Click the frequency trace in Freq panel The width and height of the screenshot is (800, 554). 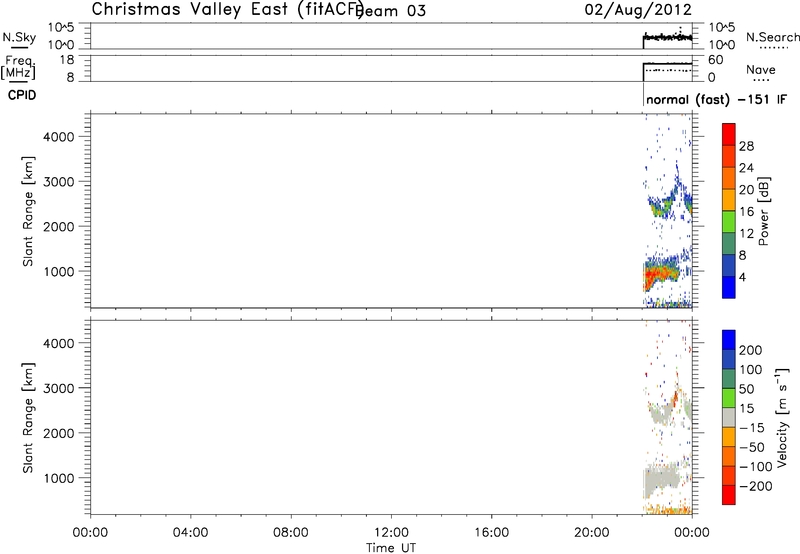[x=667, y=64]
